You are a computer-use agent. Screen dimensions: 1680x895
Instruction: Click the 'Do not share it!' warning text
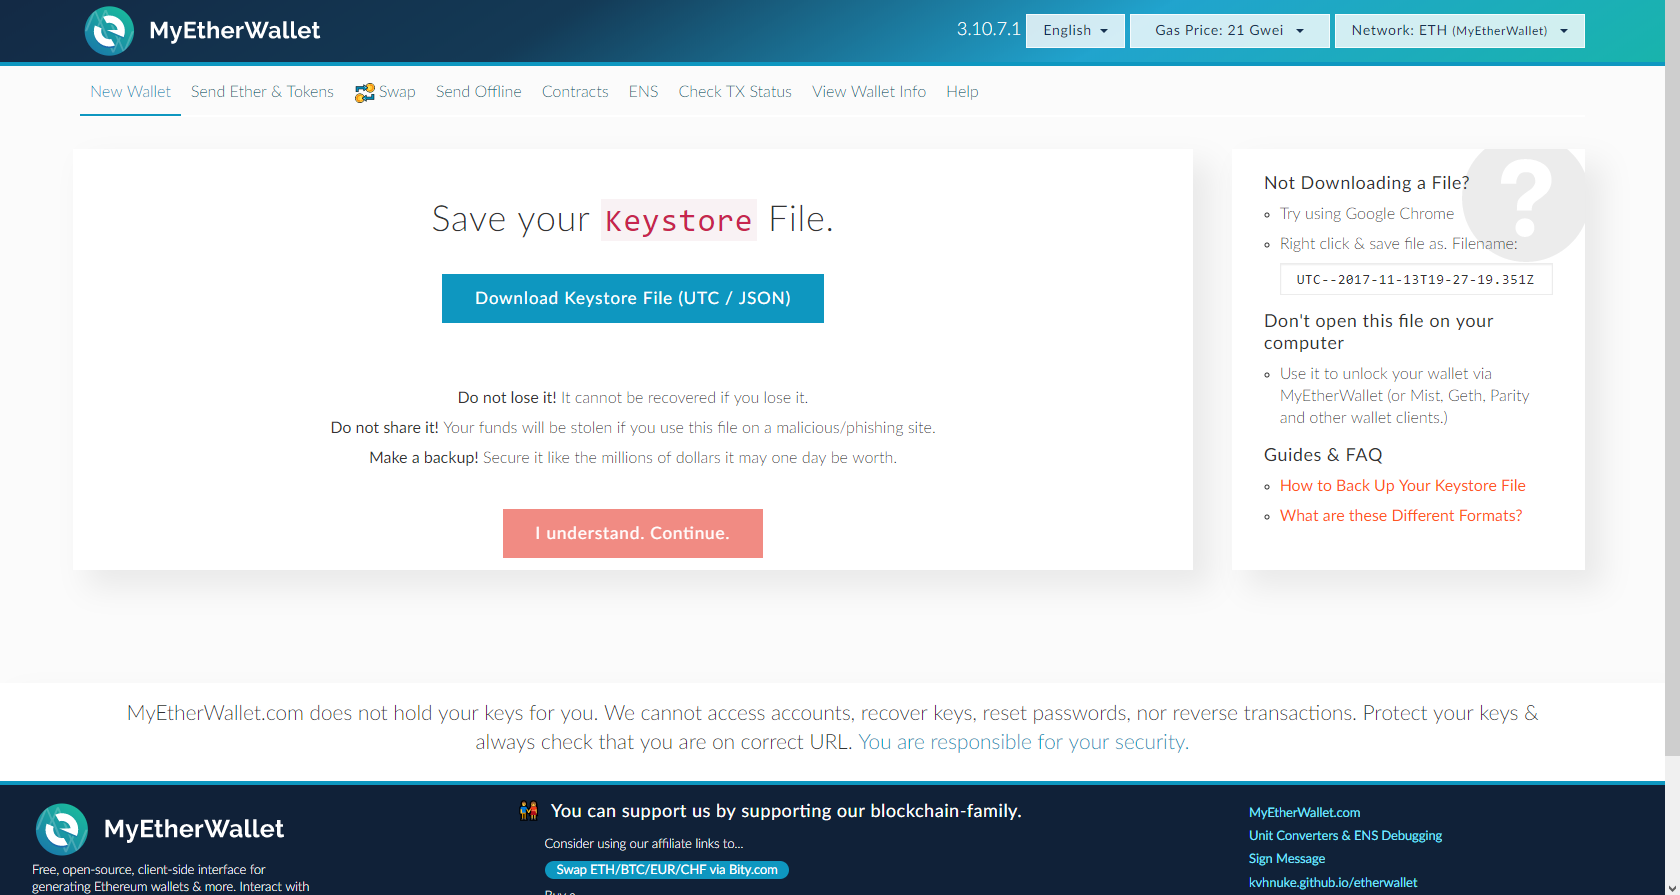click(385, 428)
